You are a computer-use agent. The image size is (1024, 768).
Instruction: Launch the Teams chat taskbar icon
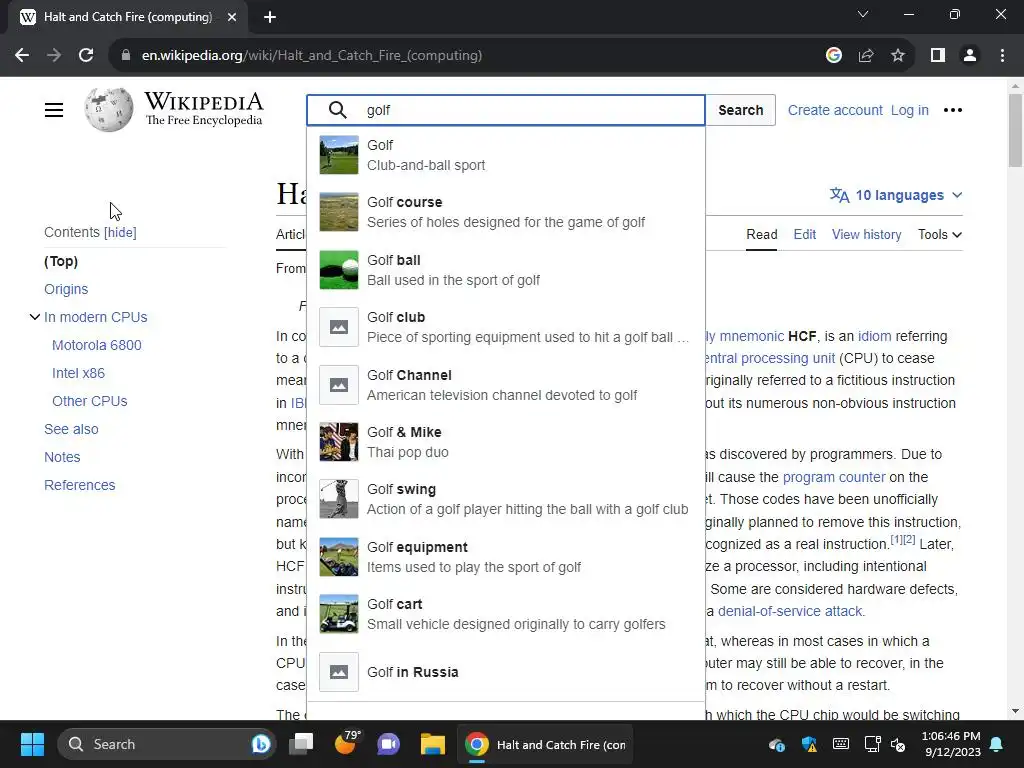click(x=389, y=744)
